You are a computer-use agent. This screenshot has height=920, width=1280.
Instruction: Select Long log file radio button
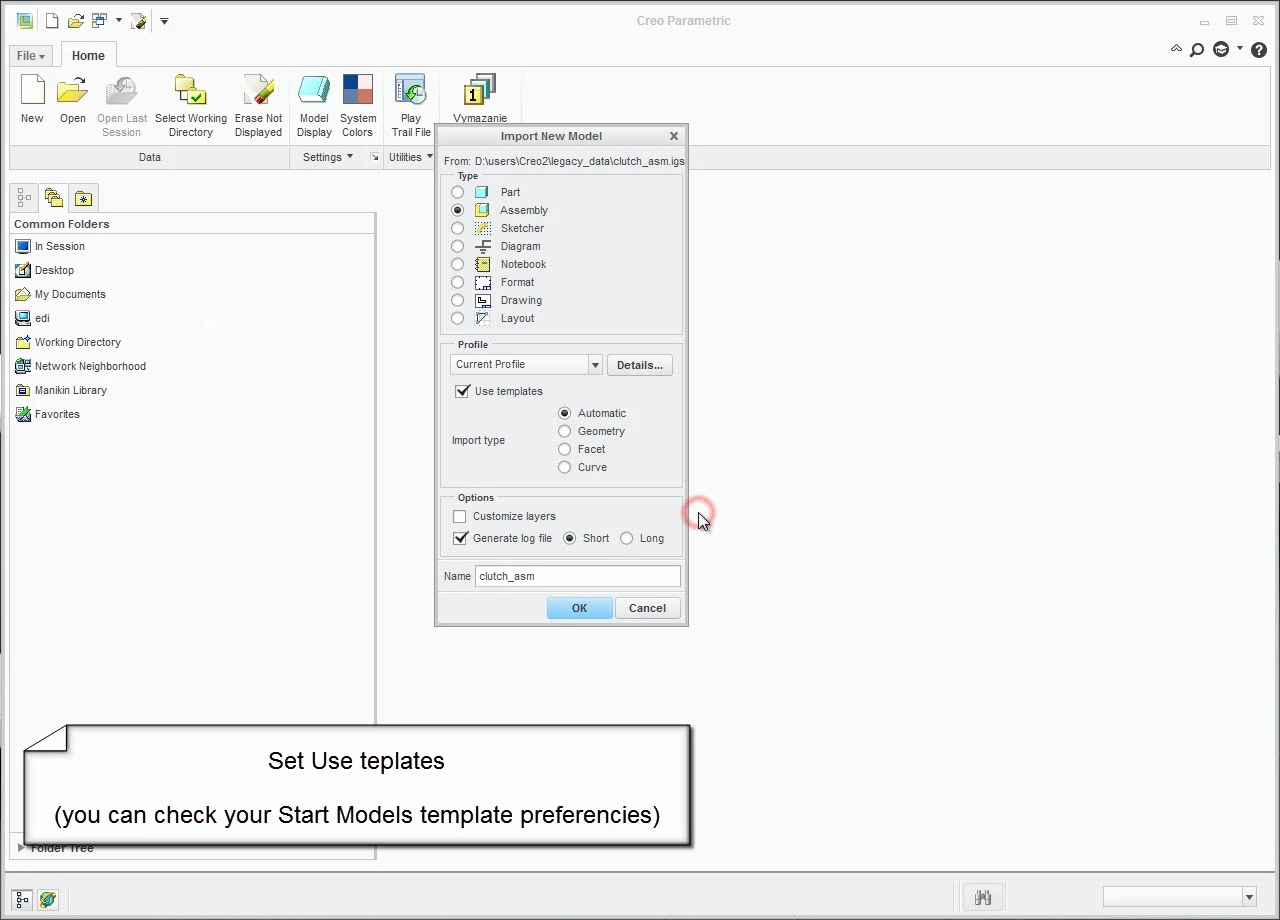[x=627, y=538]
